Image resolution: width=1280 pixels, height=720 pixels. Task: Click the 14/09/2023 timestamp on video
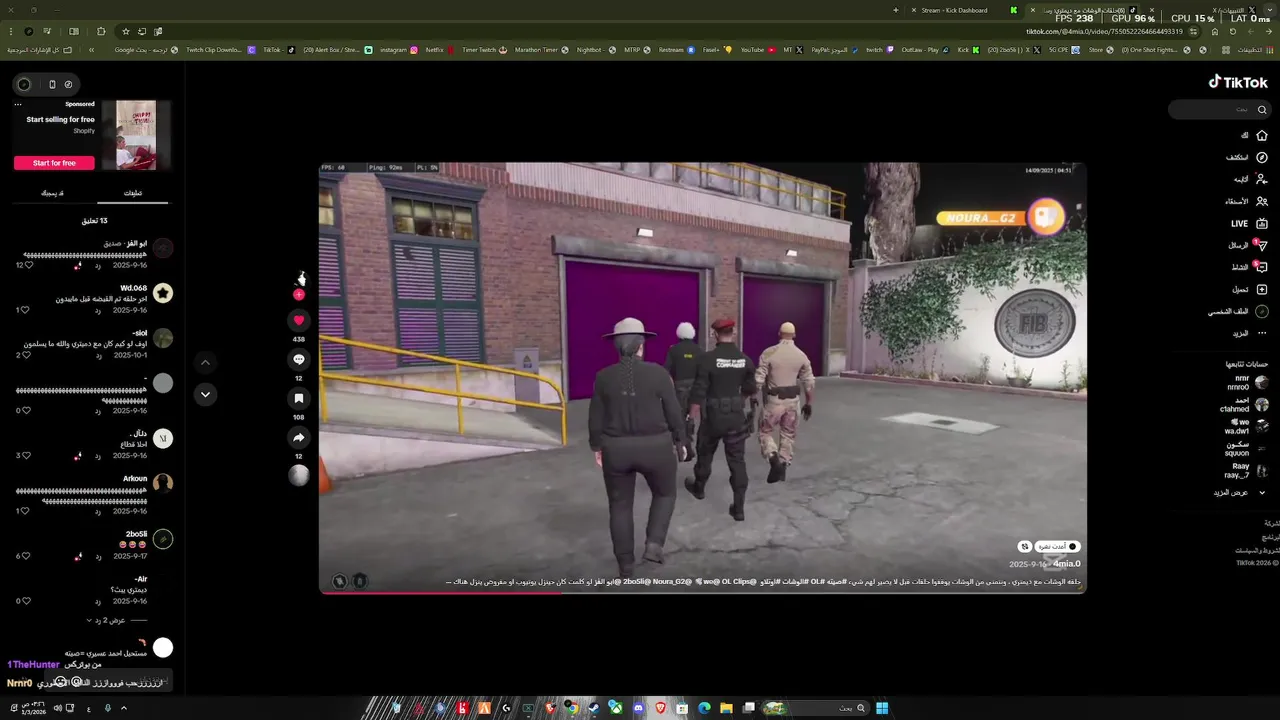tap(1048, 170)
